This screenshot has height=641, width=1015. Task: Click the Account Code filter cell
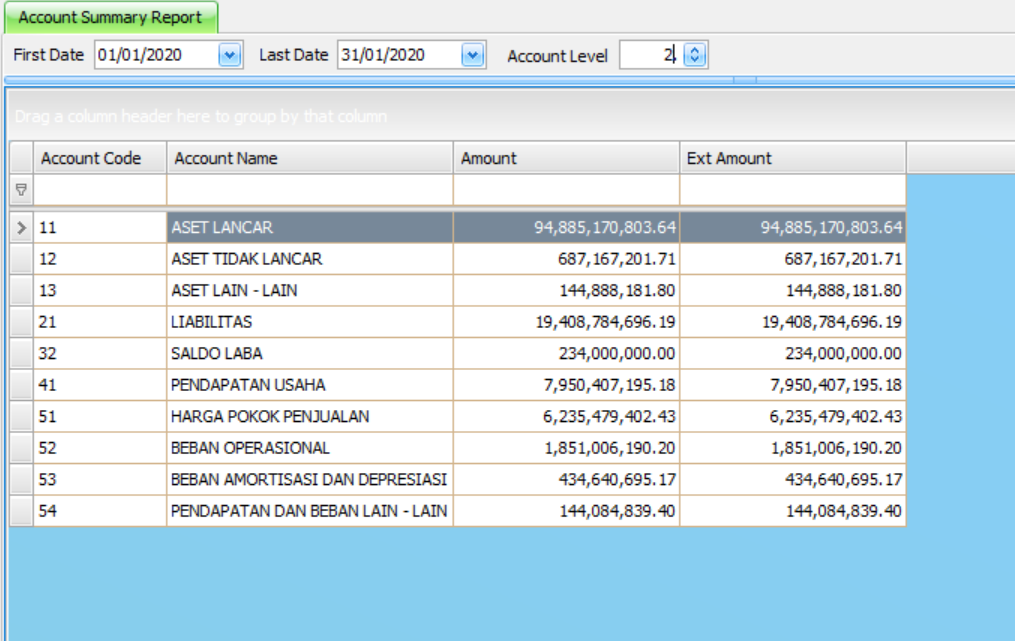tap(100, 190)
